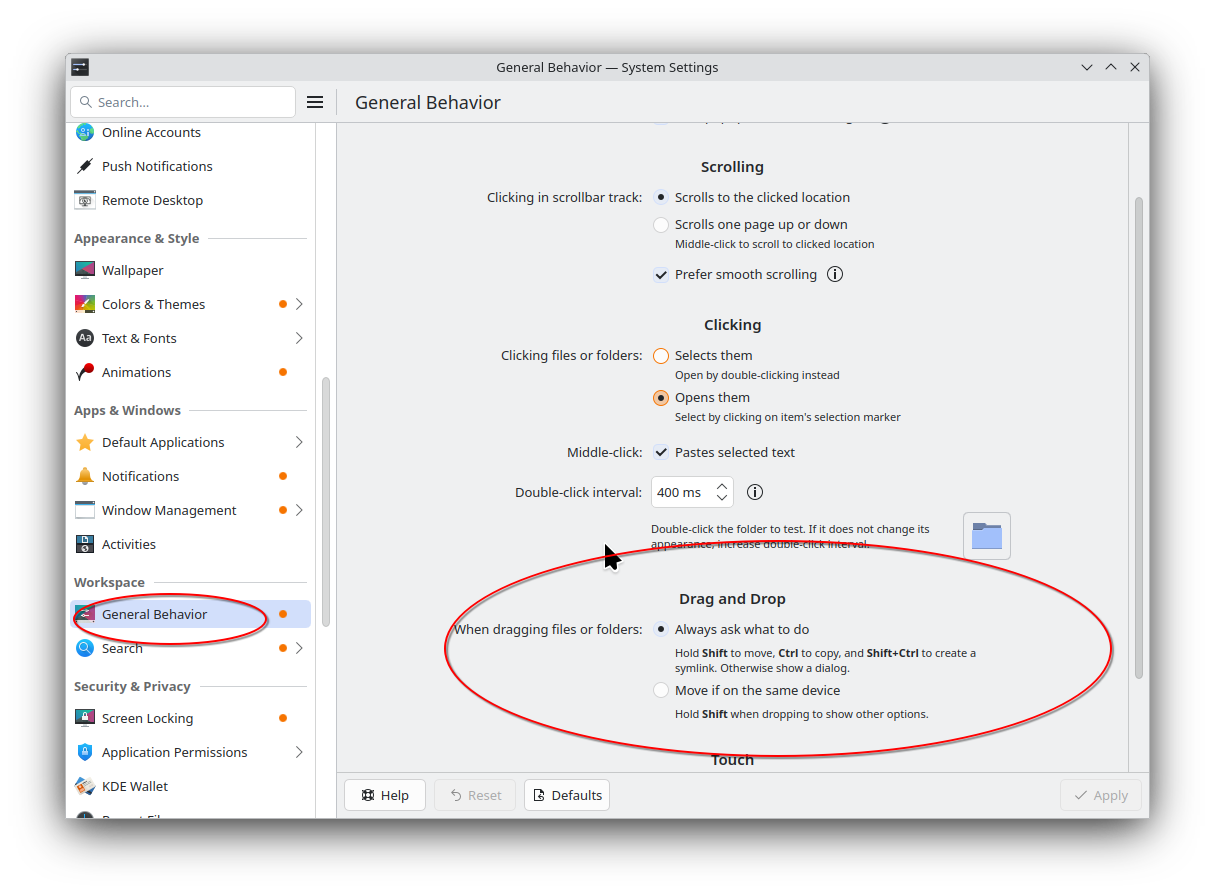Click the Push Notifications icon
Image resolution: width=1215 pixels, height=896 pixels.
point(85,166)
